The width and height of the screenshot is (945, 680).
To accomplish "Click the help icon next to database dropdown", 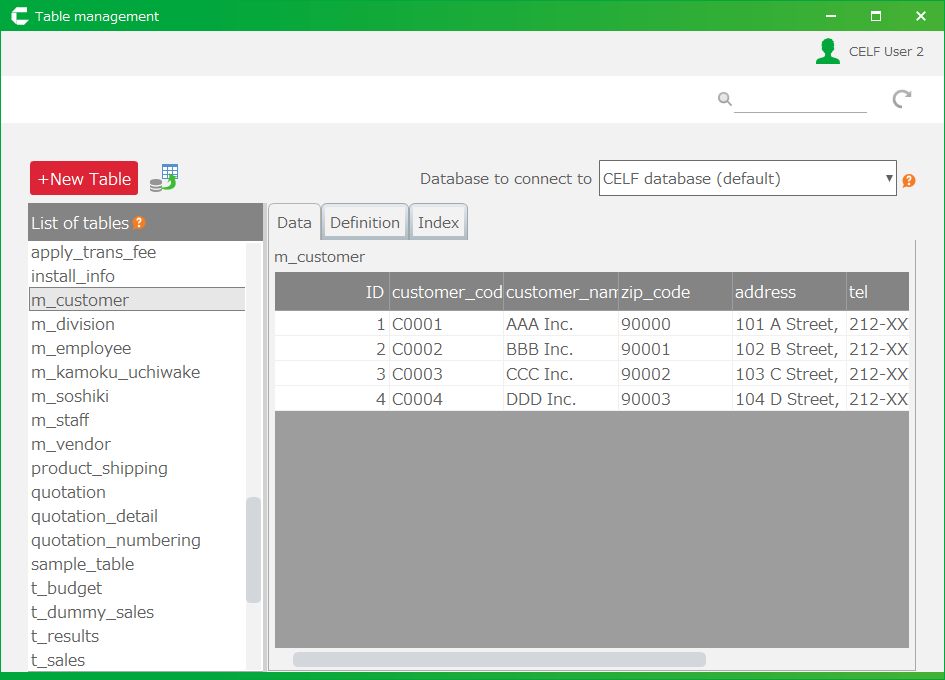I will click(909, 181).
